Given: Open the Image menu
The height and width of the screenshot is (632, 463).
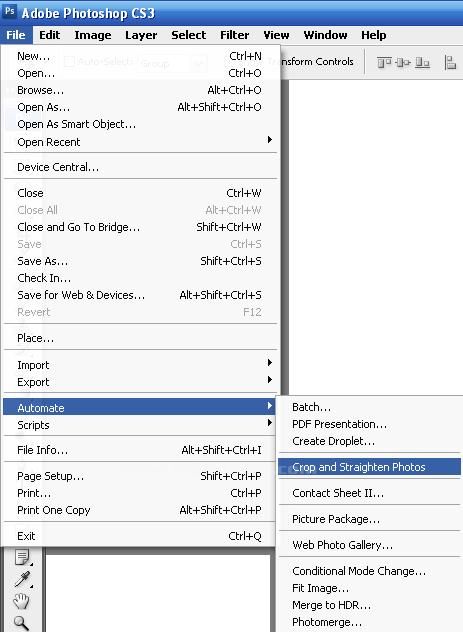Looking at the screenshot, I should (93, 35).
